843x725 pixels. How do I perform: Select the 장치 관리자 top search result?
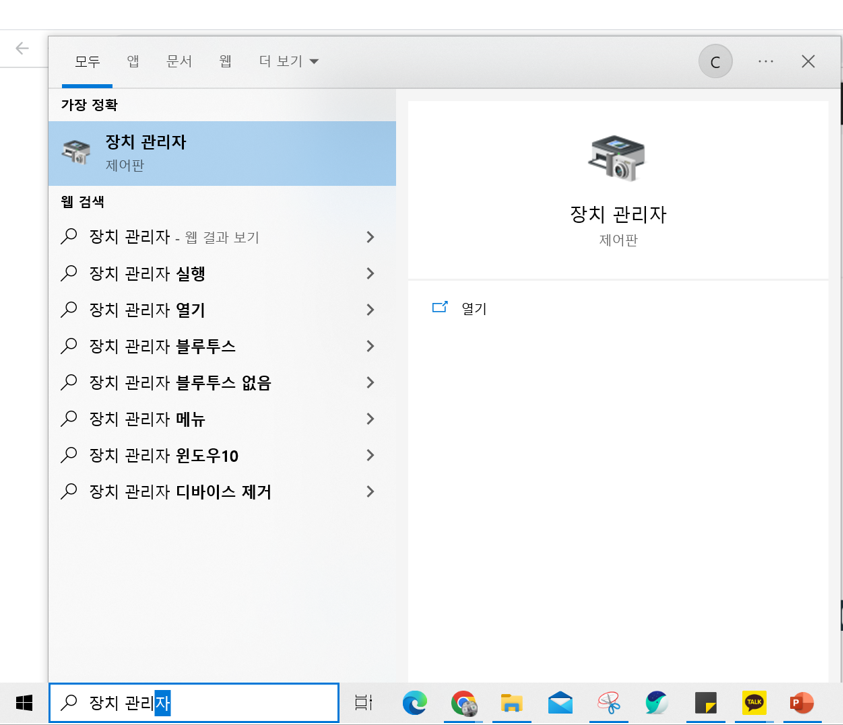click(222, 150)
